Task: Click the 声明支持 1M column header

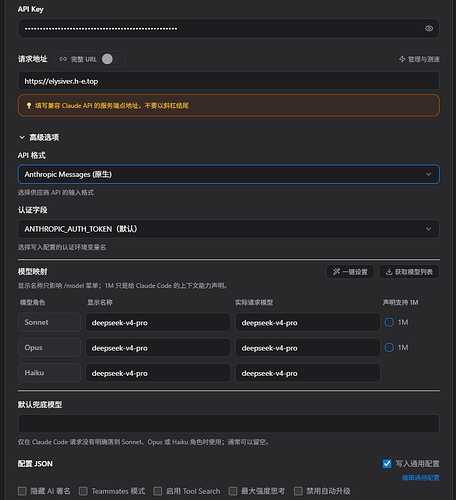Action: [400, 302]
